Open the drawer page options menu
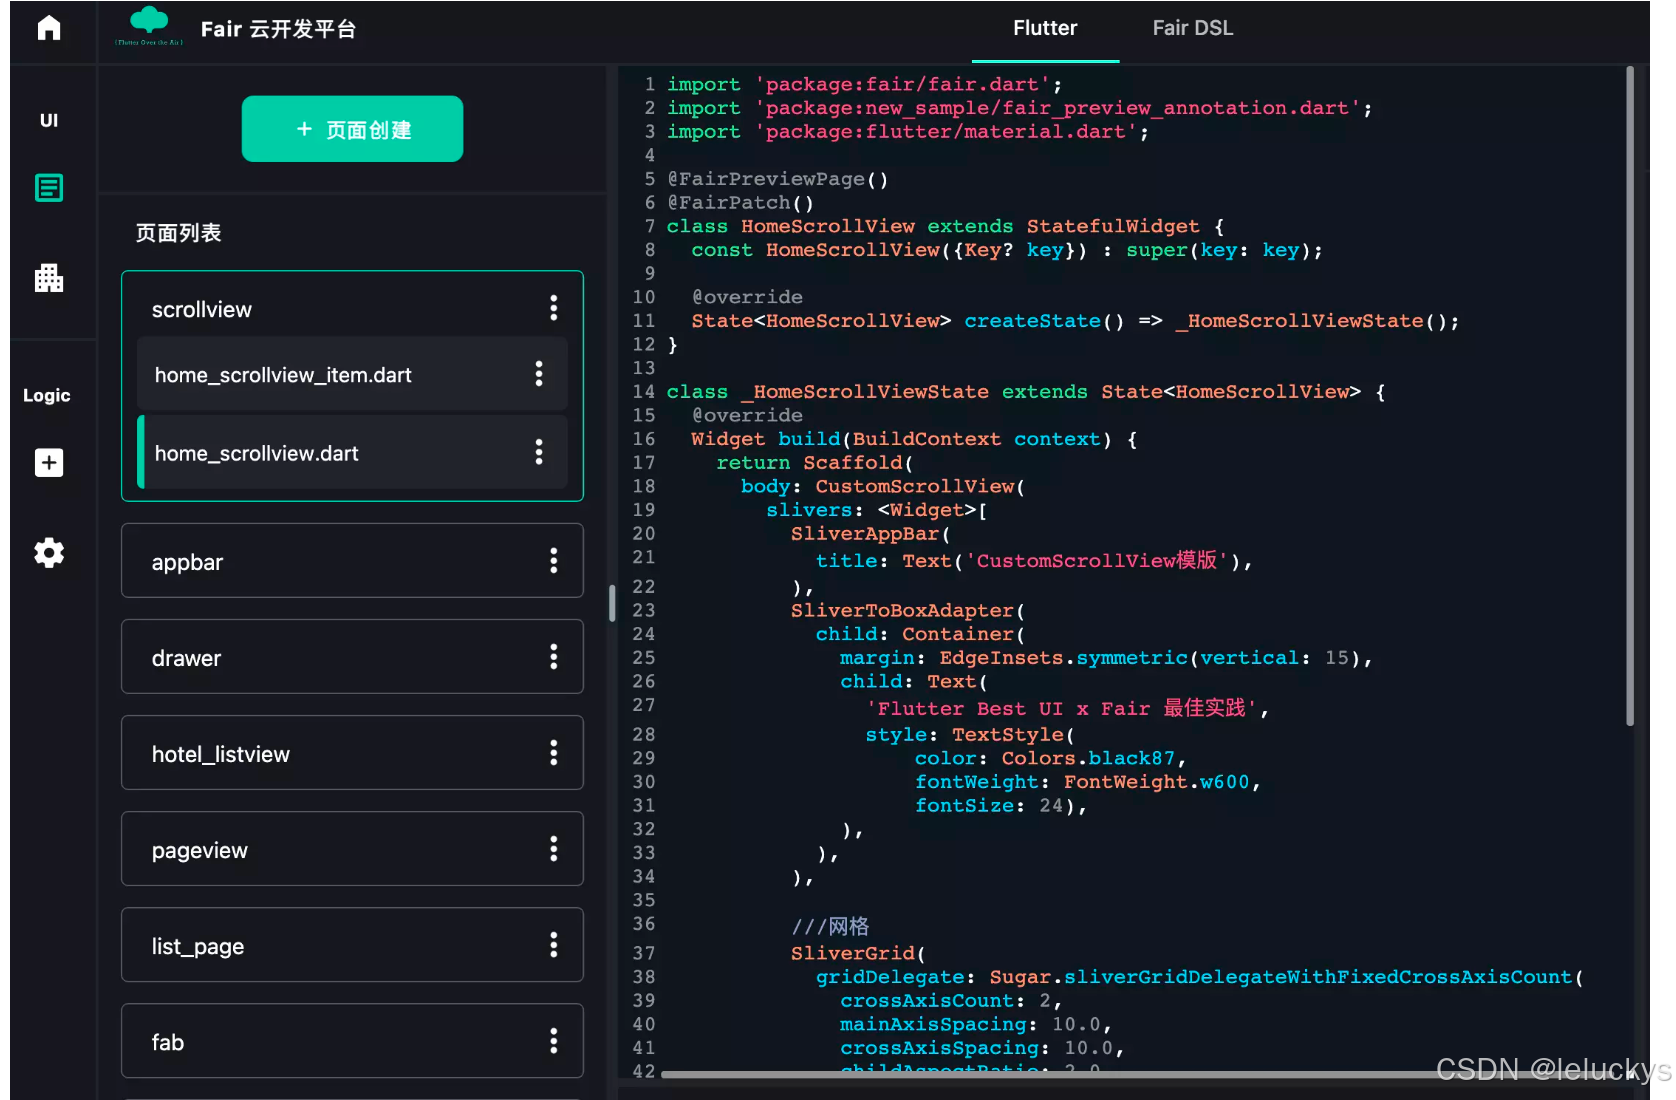This screenshot has width=1676, height=1100. click(x=553, y=657)
